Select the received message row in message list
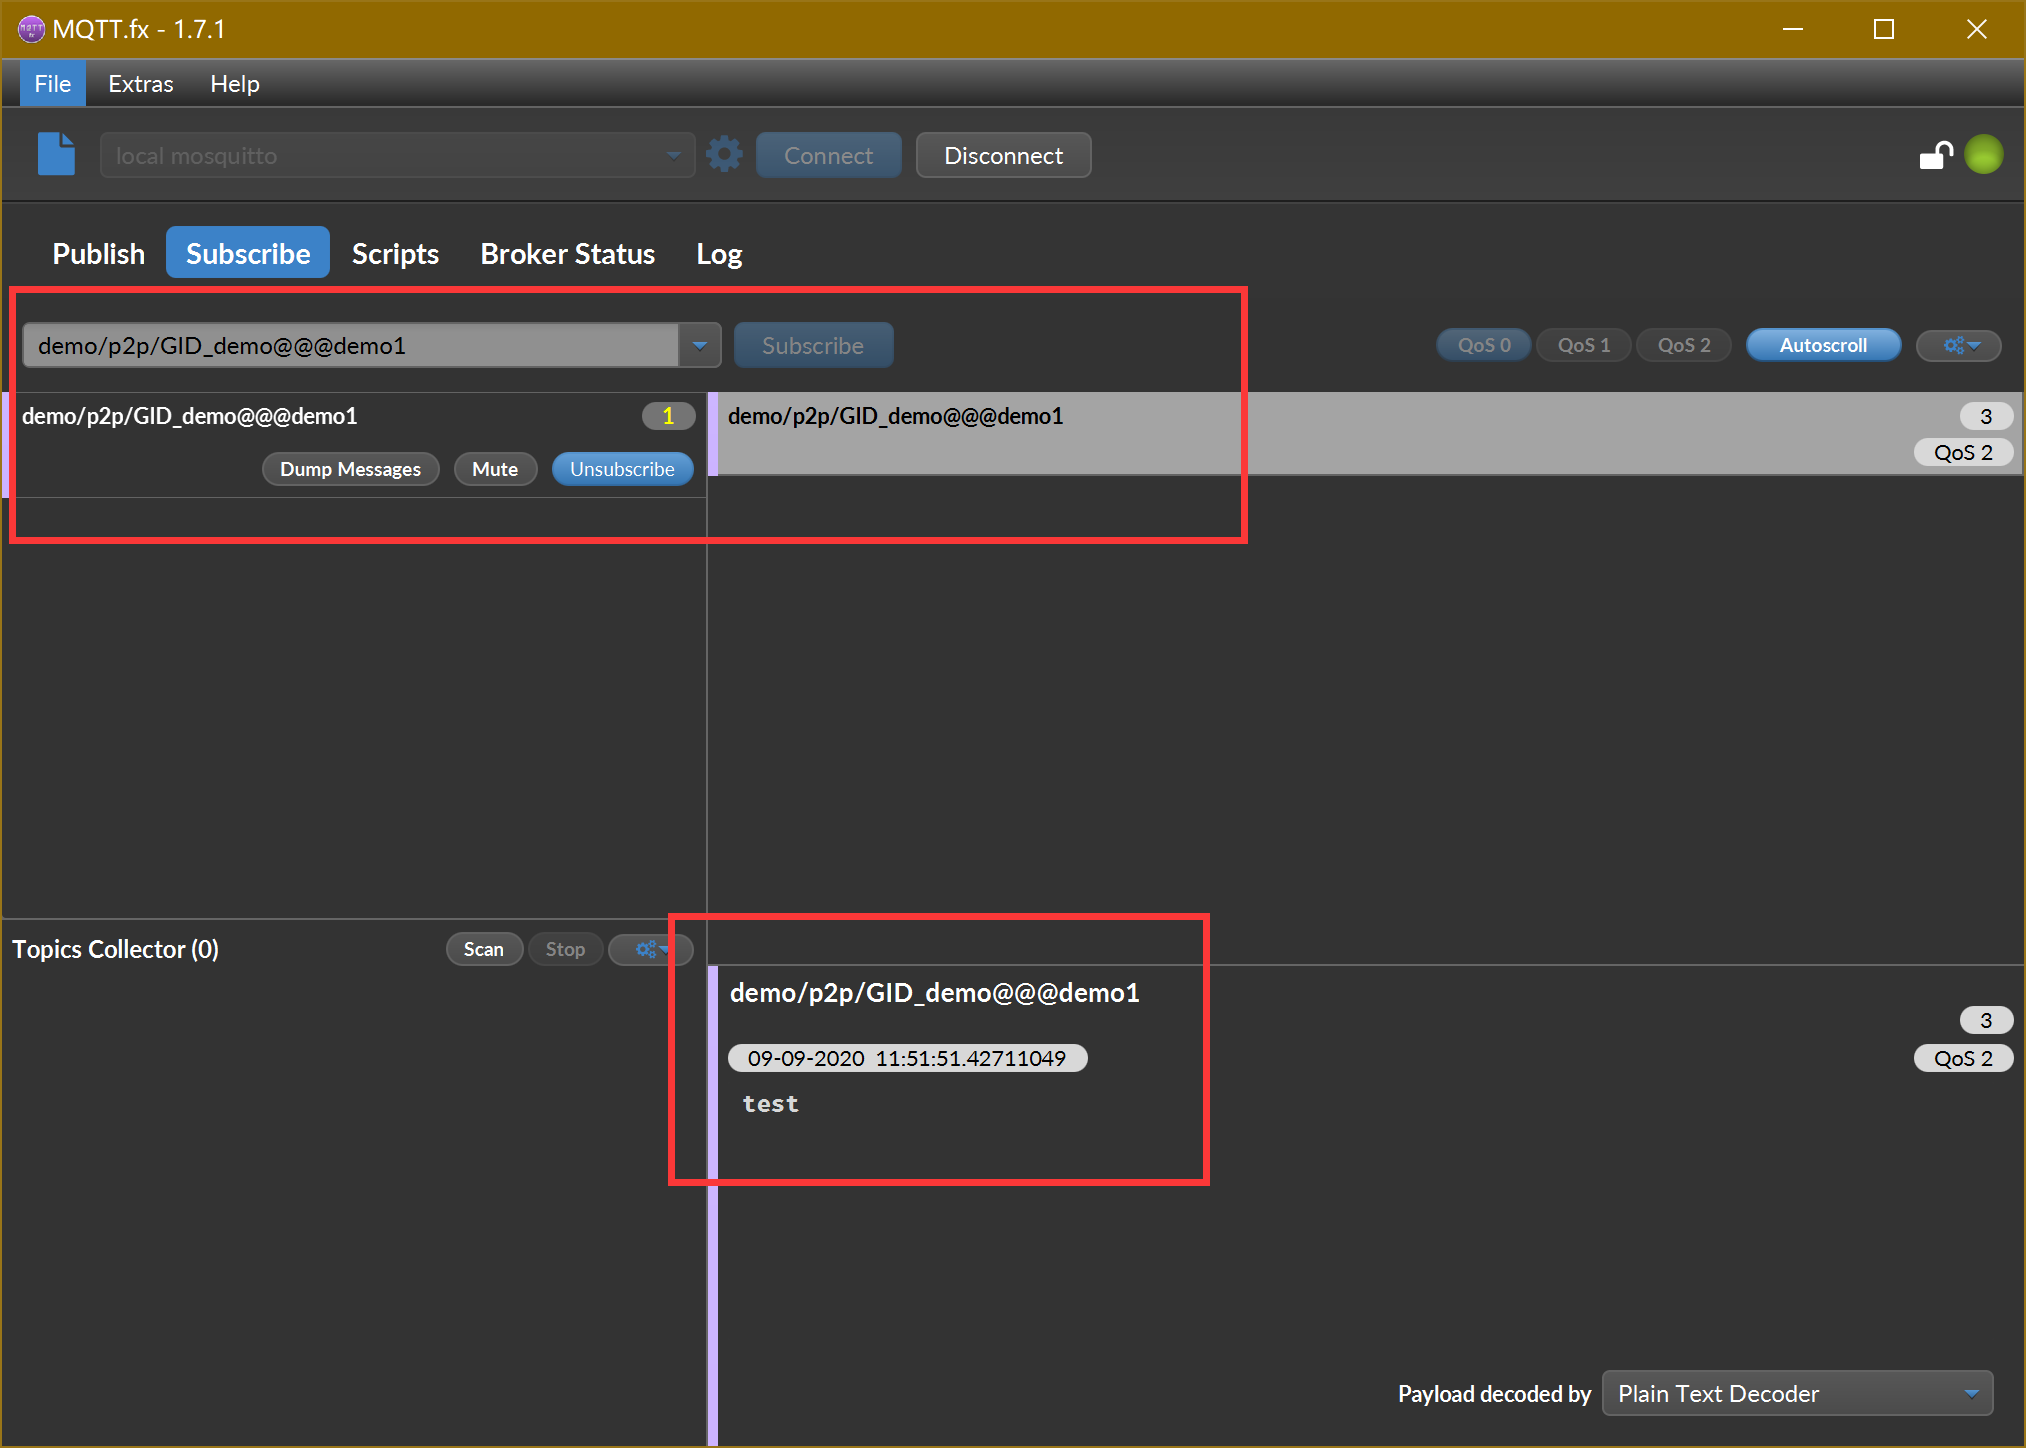 [1365, 433]
